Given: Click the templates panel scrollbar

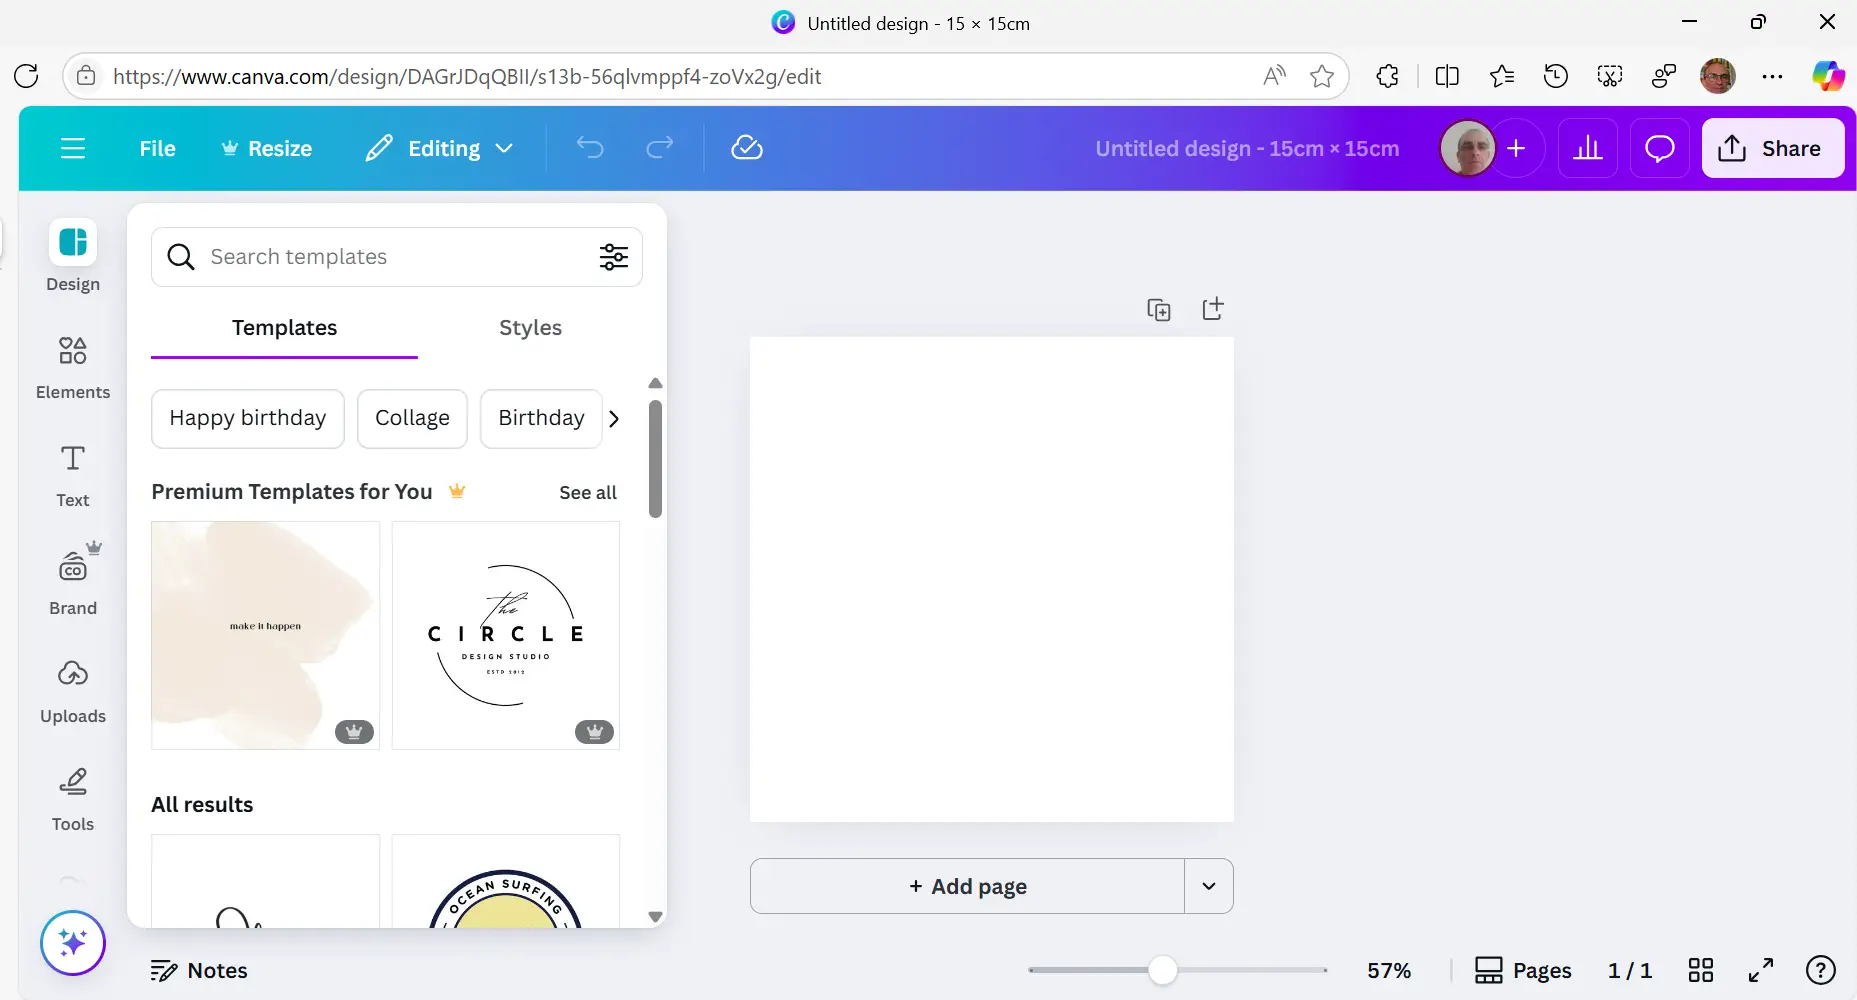Looking at the screenshot, I should (x=655, y=460).
